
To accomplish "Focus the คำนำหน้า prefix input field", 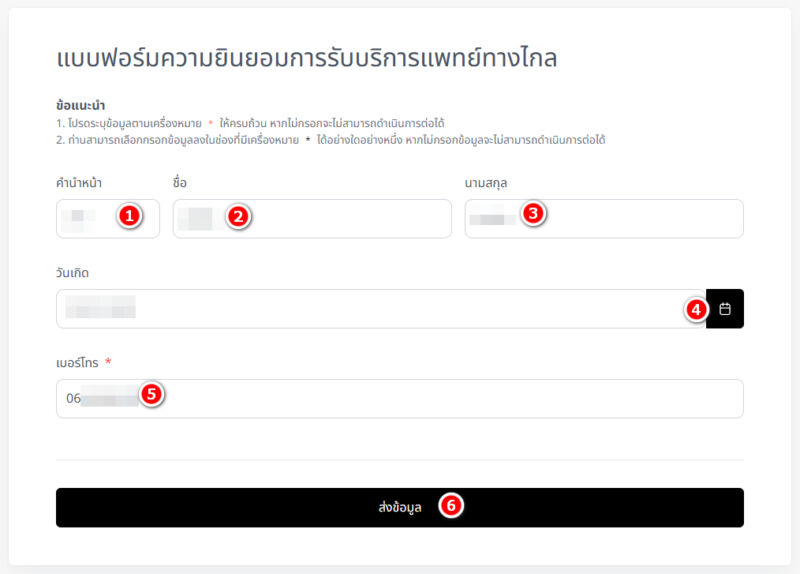I will (90, 218).
